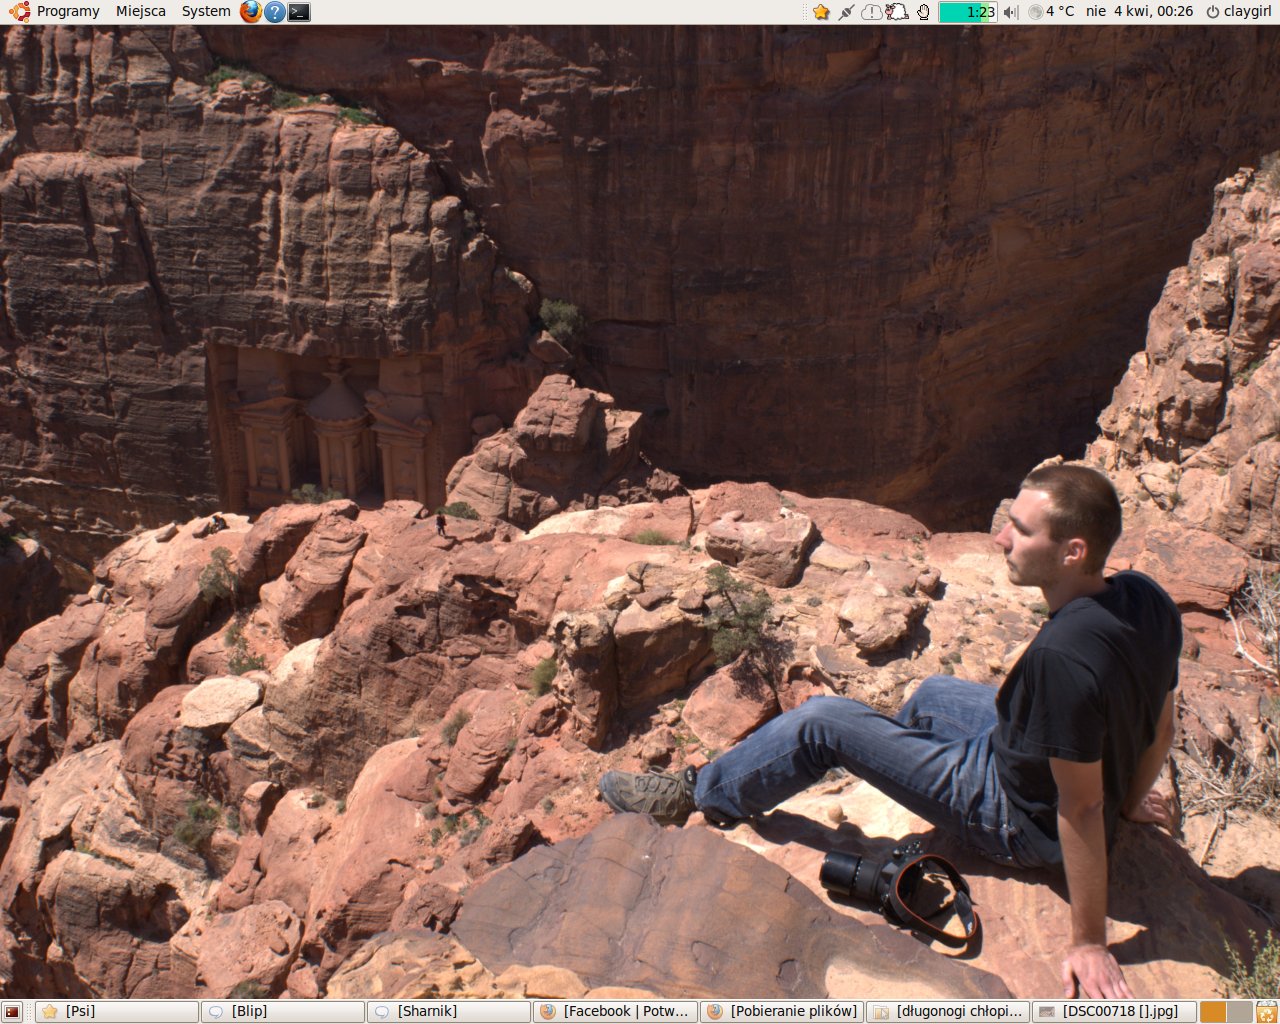Restore the Facebook Firefox window from taskbar
This screenshot has height=1024, width=1280.
[x=615, y=1012]
